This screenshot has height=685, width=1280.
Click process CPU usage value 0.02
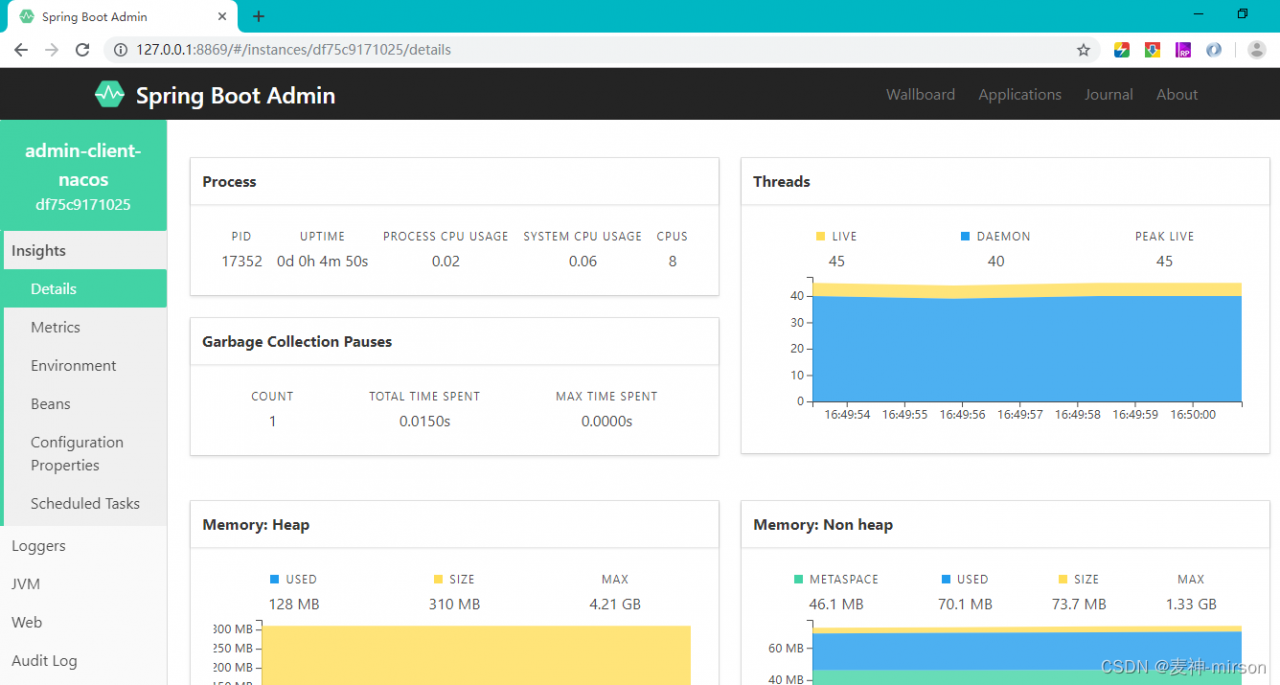[x=446, y=261]
